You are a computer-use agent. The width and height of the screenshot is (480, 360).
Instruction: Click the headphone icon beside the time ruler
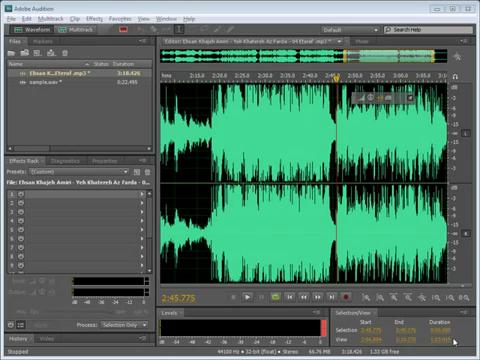[455, 76]
